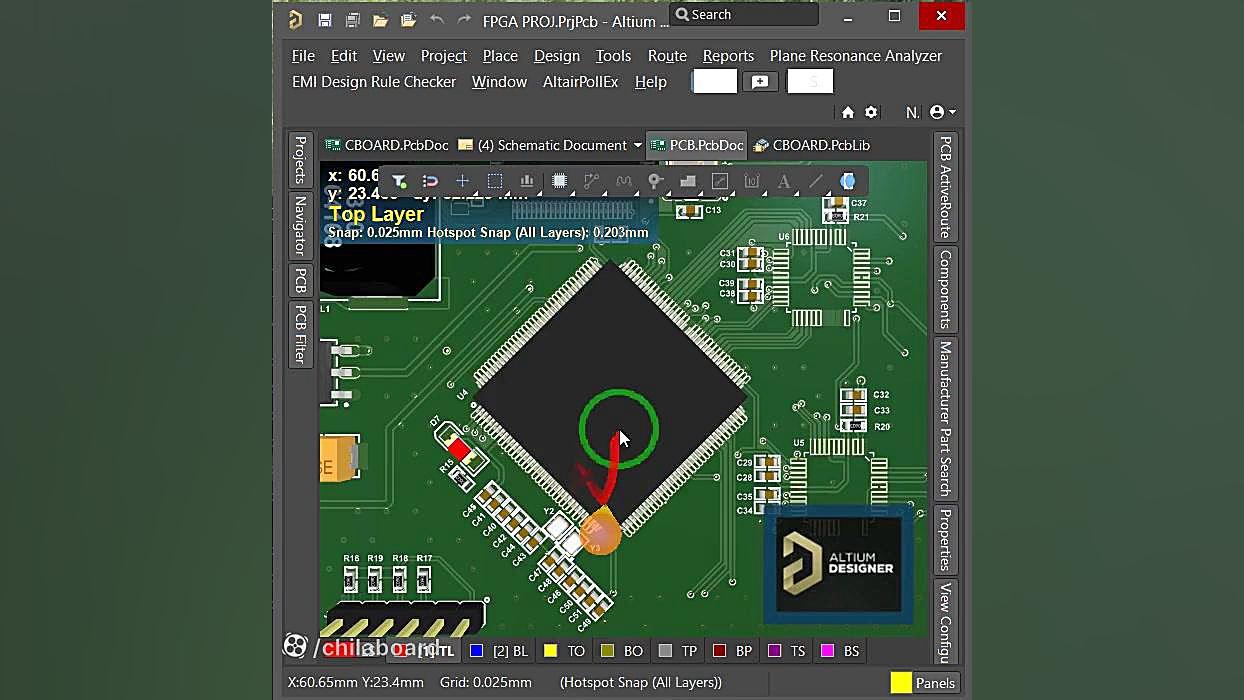
Task: Switch to the CBOARD.PcbLib tab
Action: point(812,145)
